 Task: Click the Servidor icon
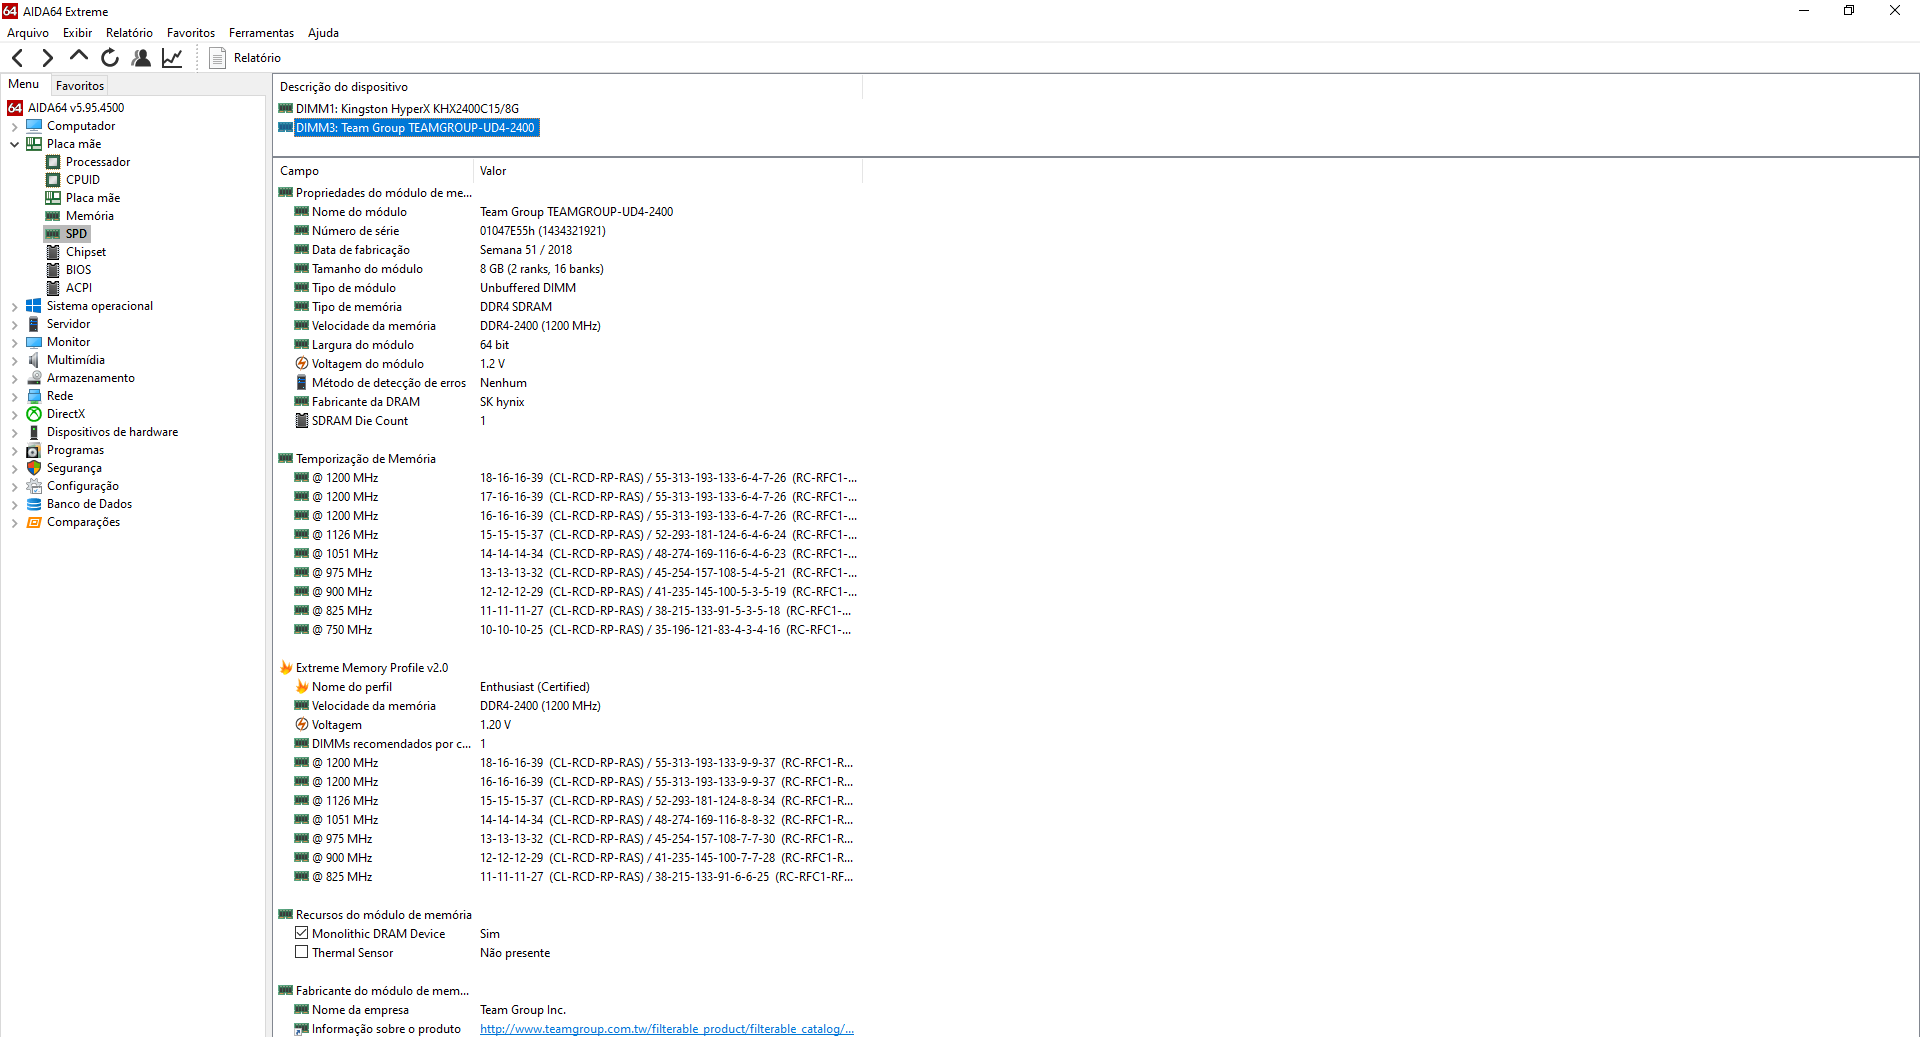34,324
